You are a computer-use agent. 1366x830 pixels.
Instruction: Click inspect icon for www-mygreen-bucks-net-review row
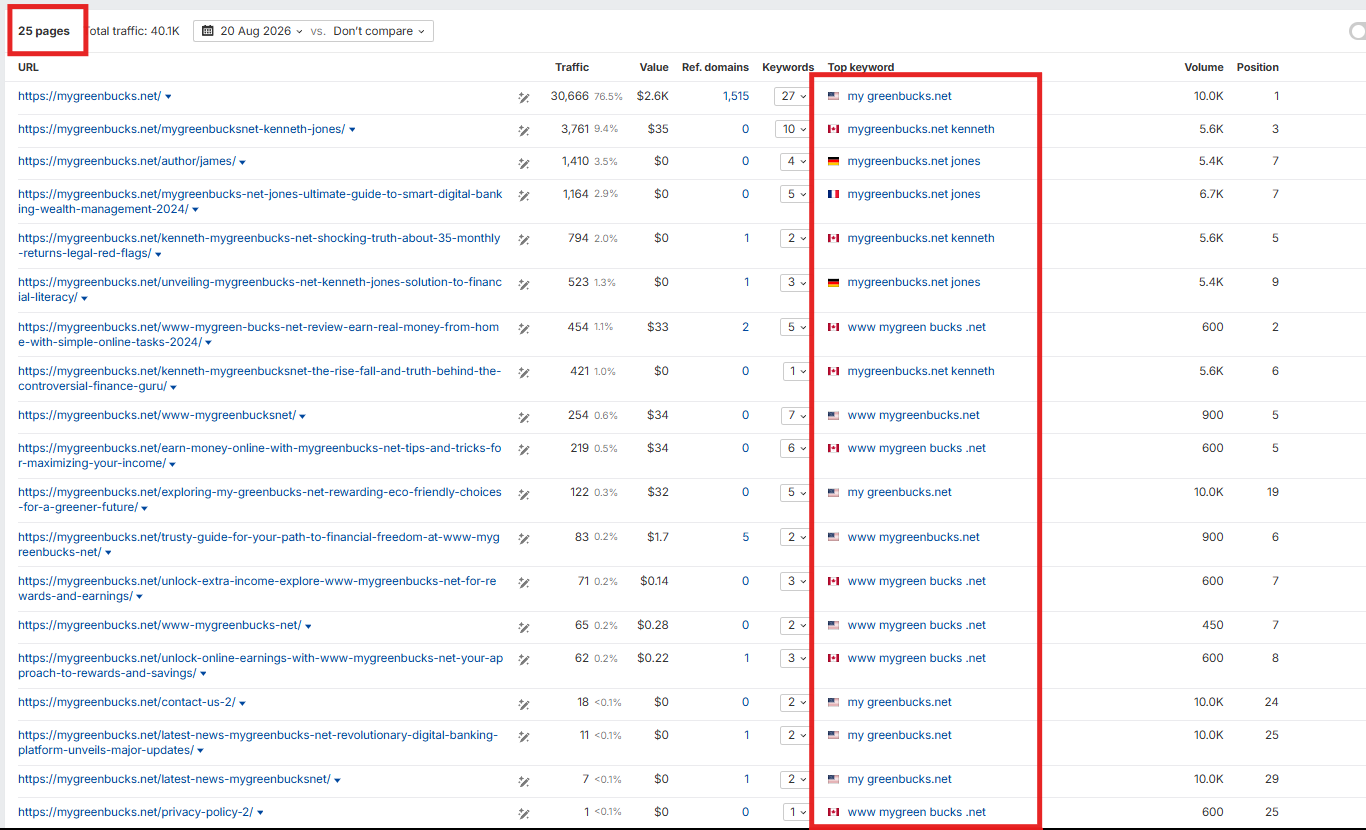point(523,328)
